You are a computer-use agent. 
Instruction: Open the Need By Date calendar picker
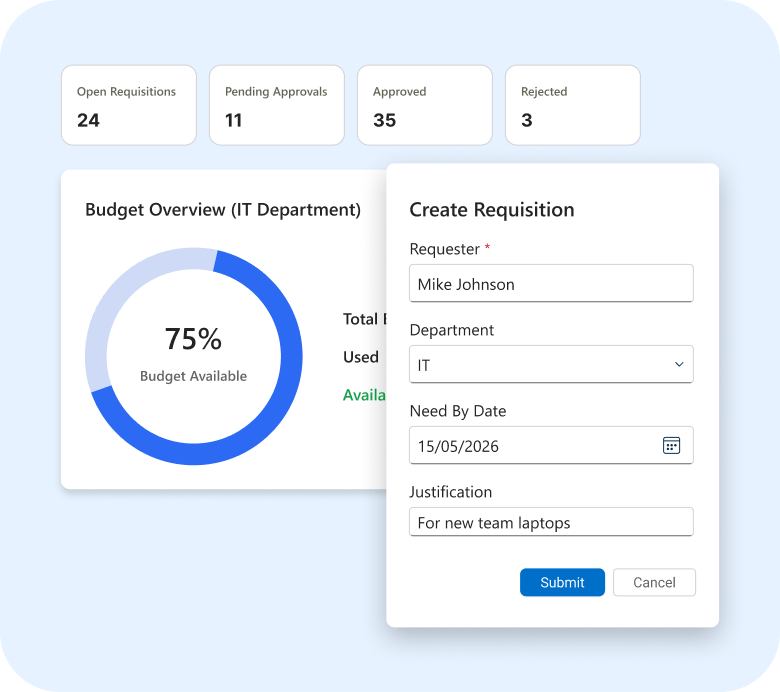[671, 445]
